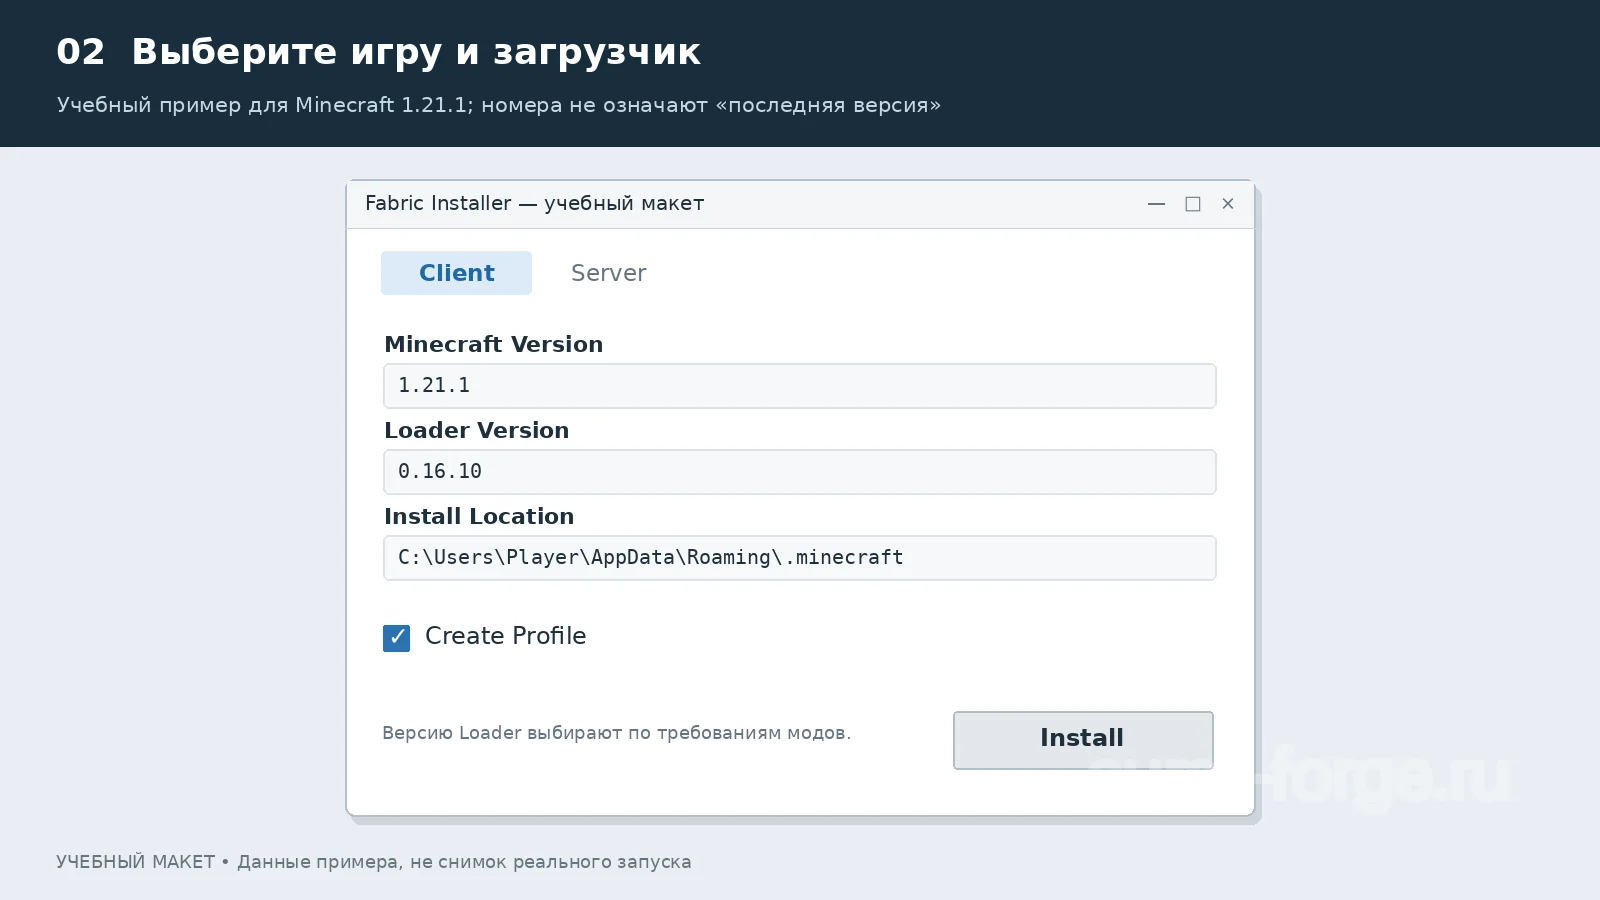Click the hint text about Loader version
Image resolution: width=1600 pixels, height=900 pixels.
tap(617, 733)
